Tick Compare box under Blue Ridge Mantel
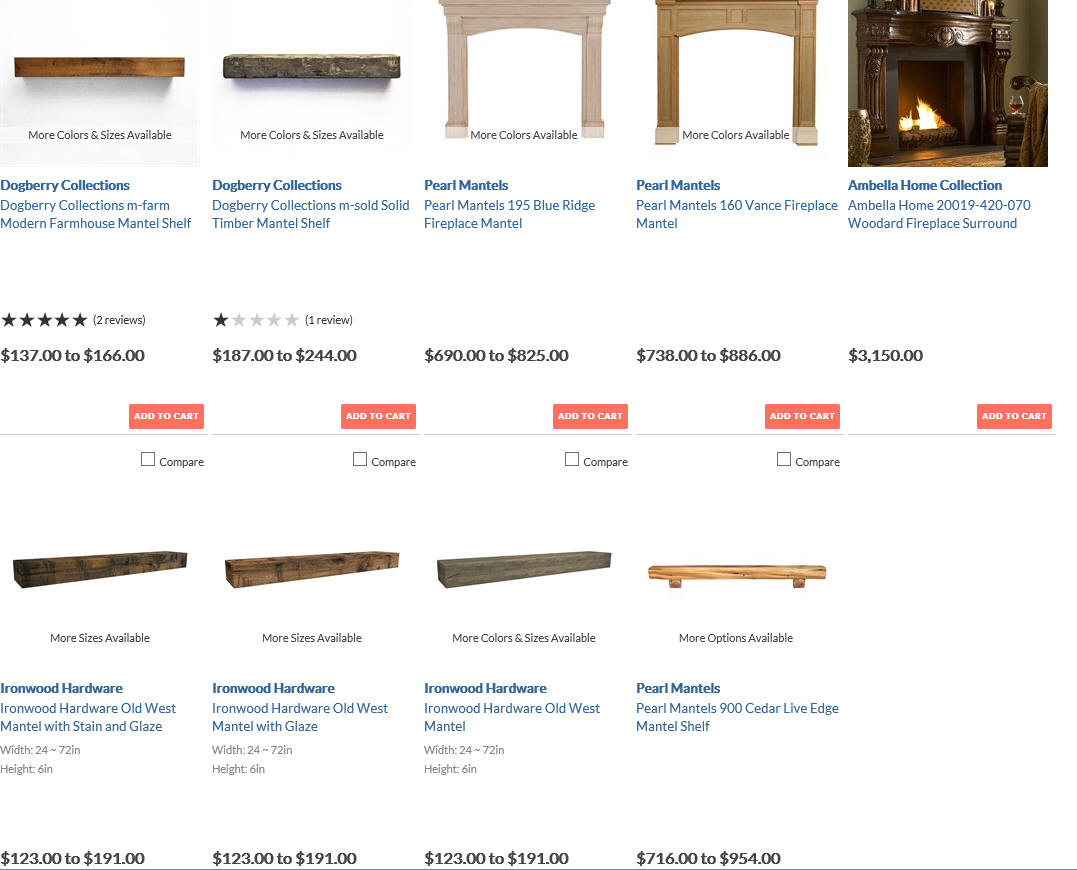Image resolution: width=1077 pixels, height=870 pixels. 571,459
